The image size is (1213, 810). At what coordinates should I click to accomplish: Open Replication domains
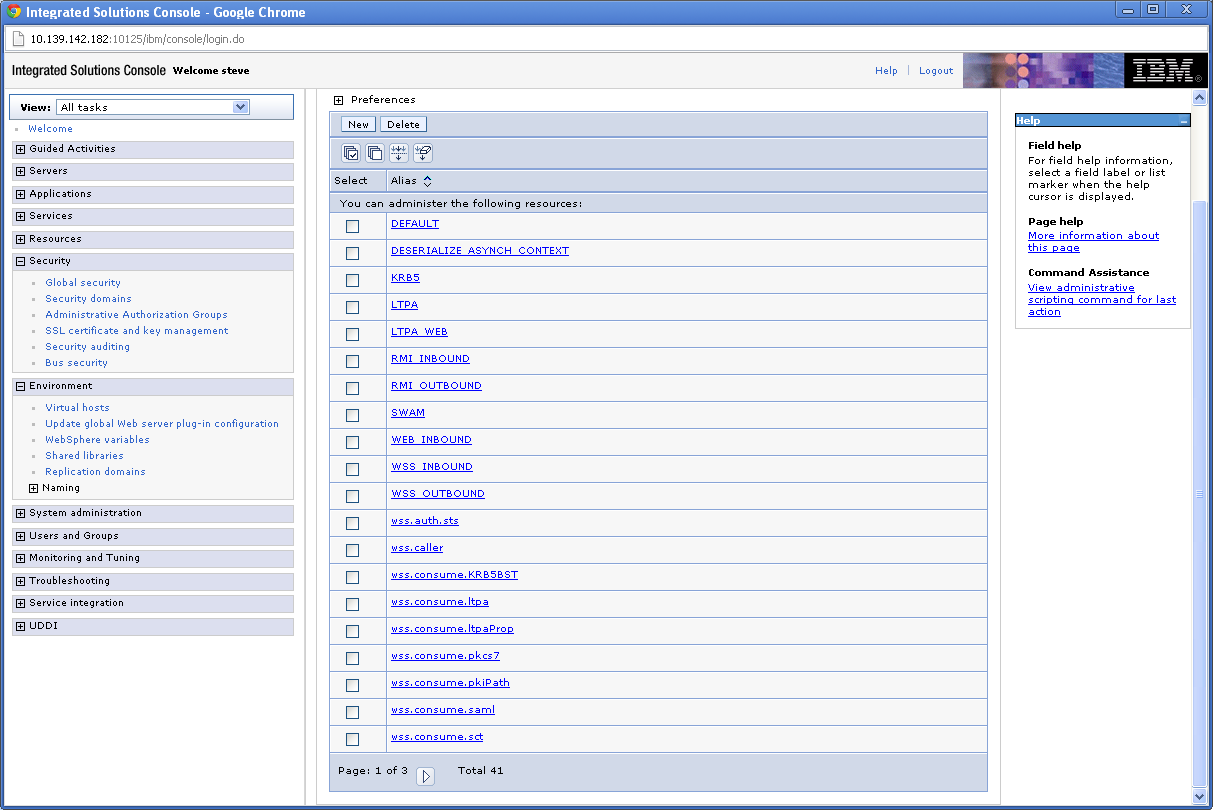pos(95,472)
